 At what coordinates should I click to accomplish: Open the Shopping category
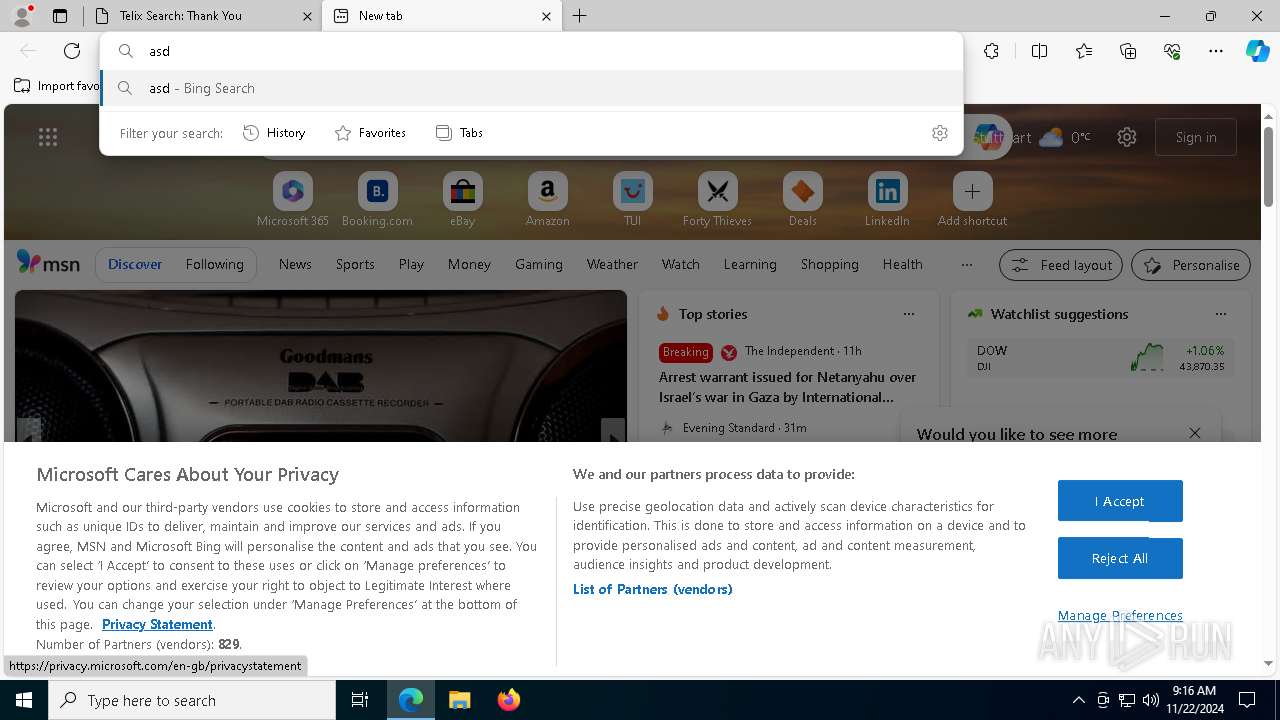click(x=830, y=265)
